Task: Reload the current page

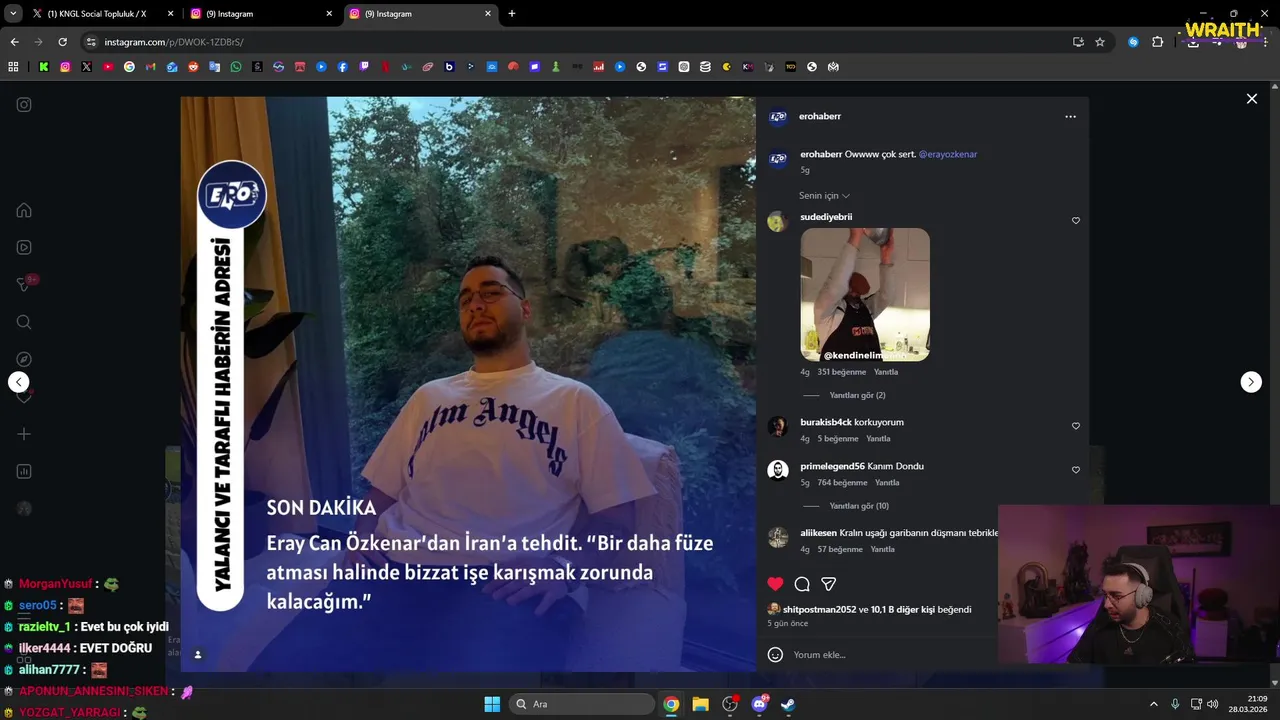Action: pos(62,42)
